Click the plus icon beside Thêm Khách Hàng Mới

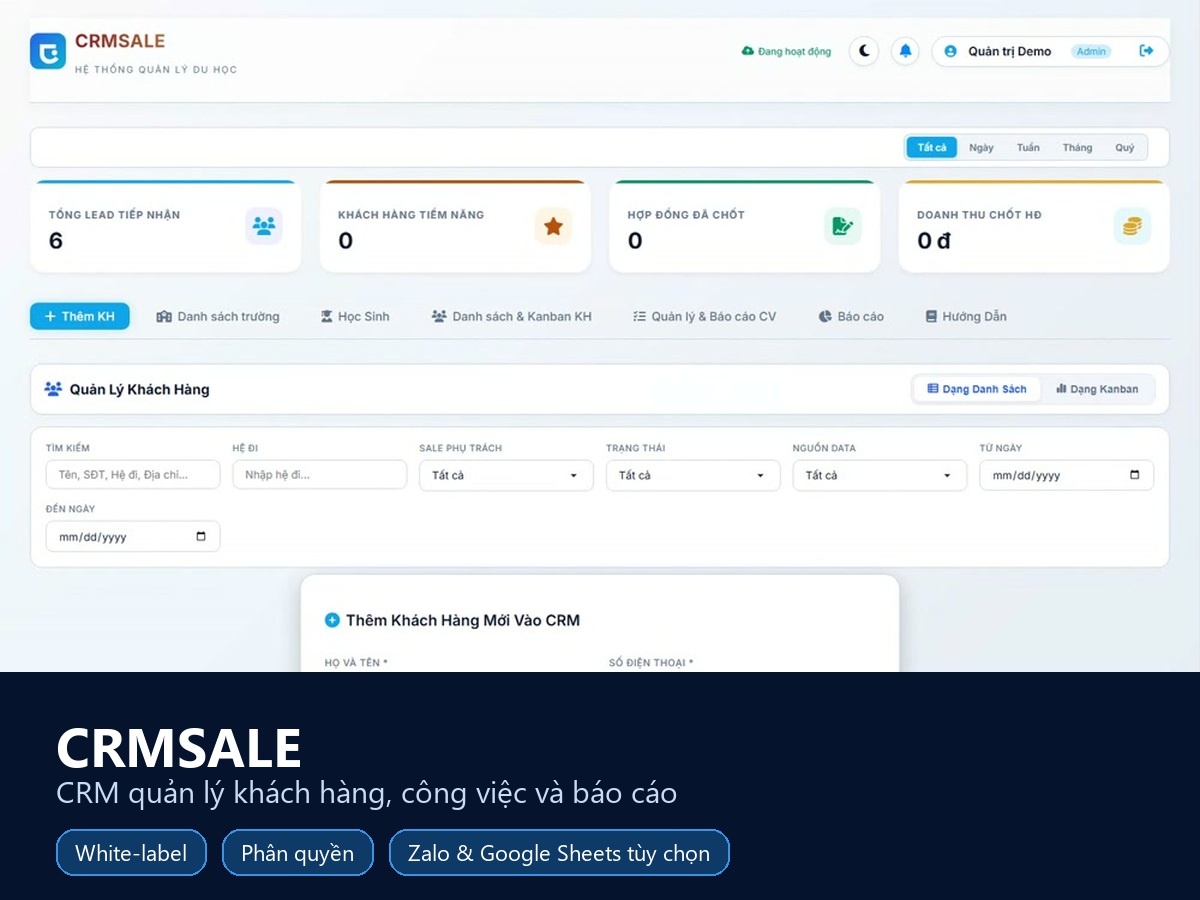[x=333, y=620]
